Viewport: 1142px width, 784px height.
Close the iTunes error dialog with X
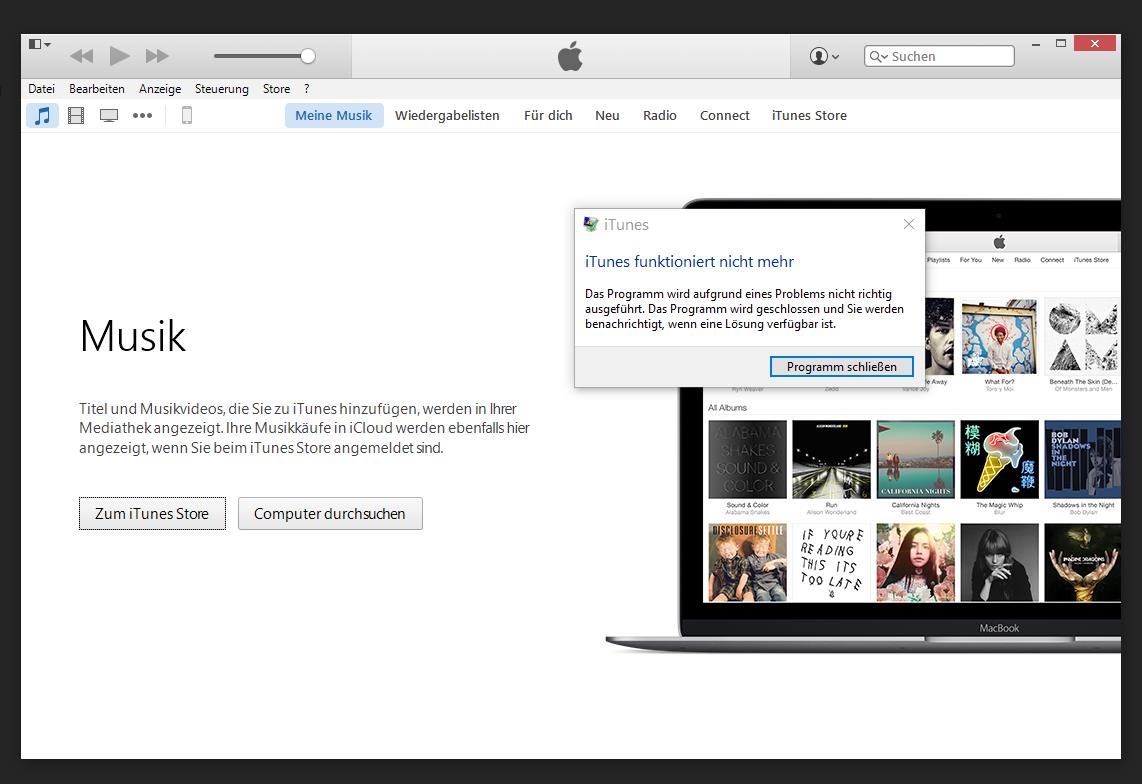[x=908, y=224]
